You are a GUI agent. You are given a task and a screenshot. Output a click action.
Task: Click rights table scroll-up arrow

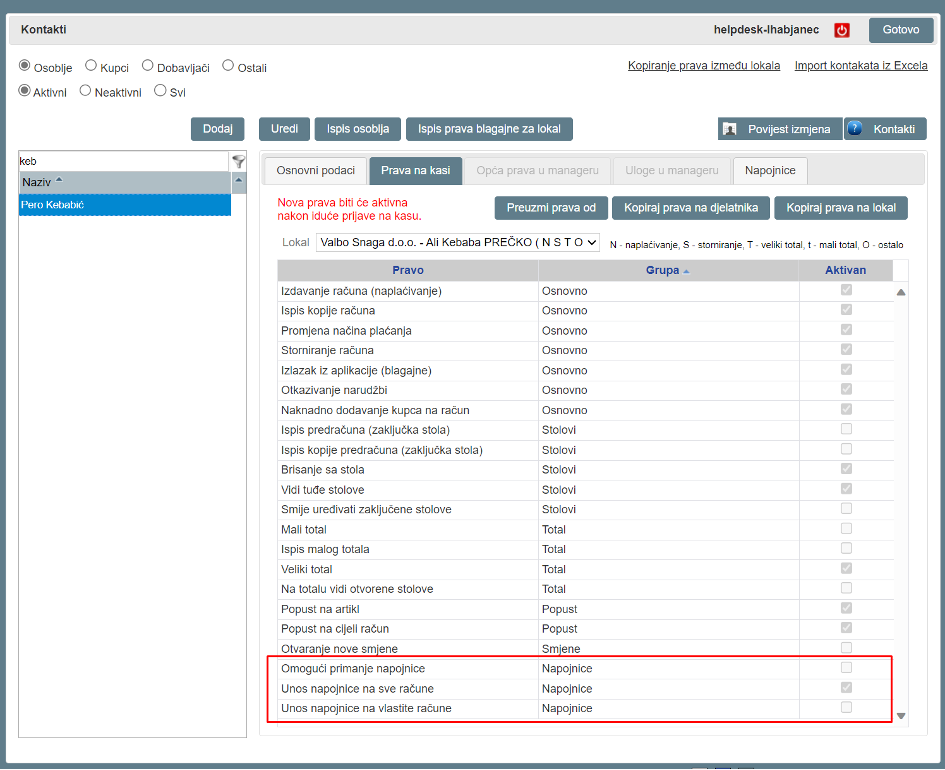tap(901, 293)
